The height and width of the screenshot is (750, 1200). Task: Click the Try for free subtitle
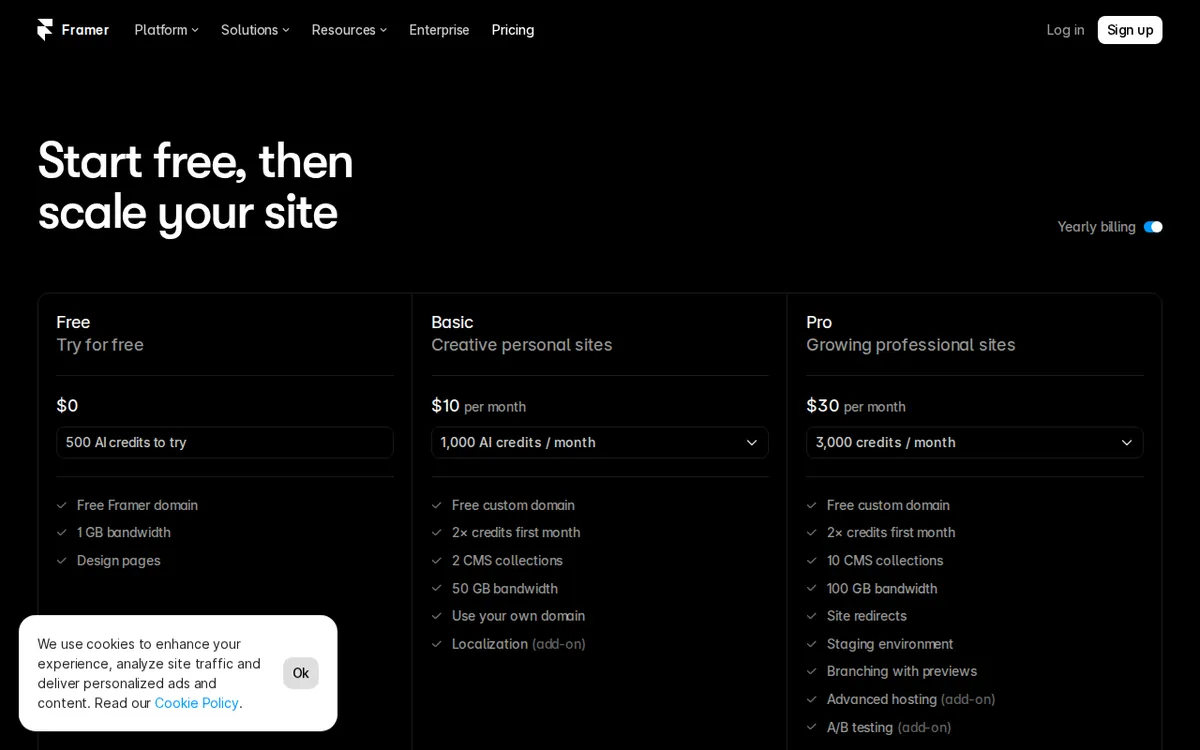click(100, 345)
